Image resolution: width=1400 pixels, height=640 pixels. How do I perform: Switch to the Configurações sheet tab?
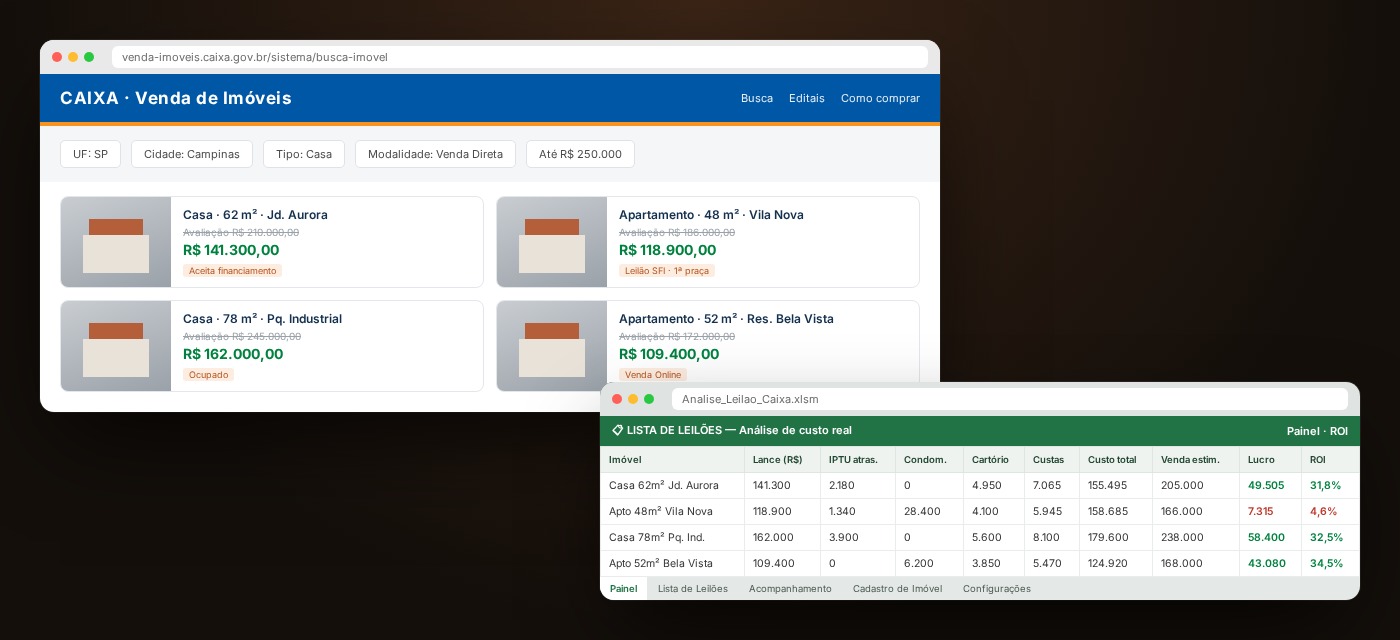point(997,589)
